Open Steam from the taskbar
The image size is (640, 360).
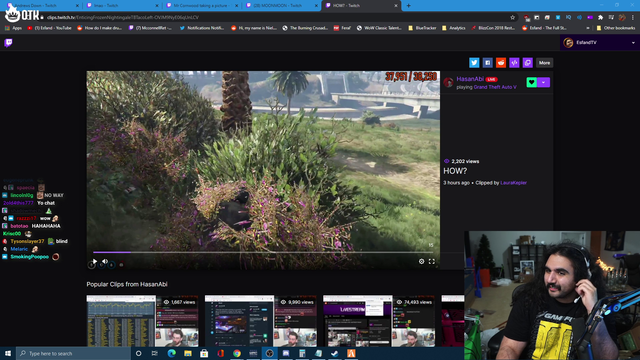click(335, 353)
